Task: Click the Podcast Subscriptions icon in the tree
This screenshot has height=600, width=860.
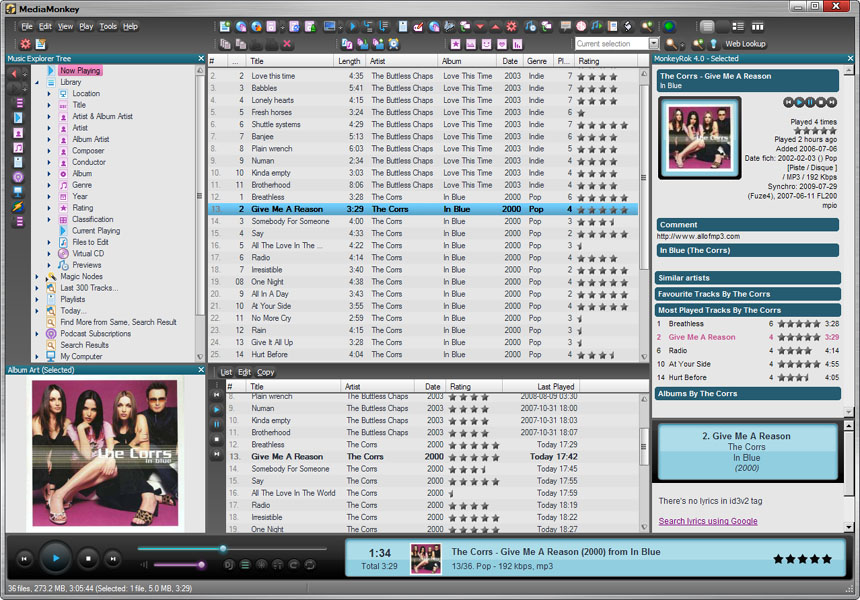Action: (x=51, y=334)
